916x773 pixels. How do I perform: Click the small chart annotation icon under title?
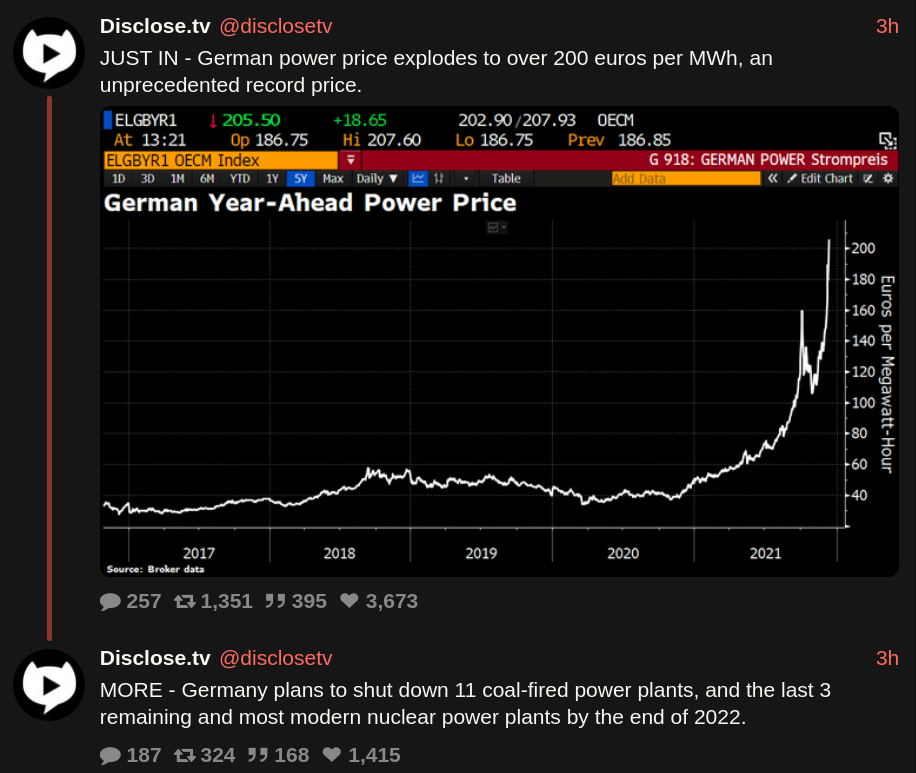pyautogui.click(x=497, y=227)
